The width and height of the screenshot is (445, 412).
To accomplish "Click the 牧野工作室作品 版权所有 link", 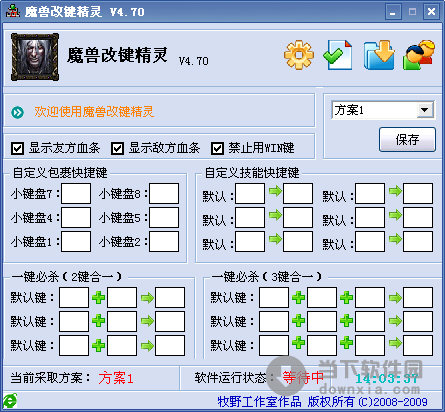I will (322, 401).
